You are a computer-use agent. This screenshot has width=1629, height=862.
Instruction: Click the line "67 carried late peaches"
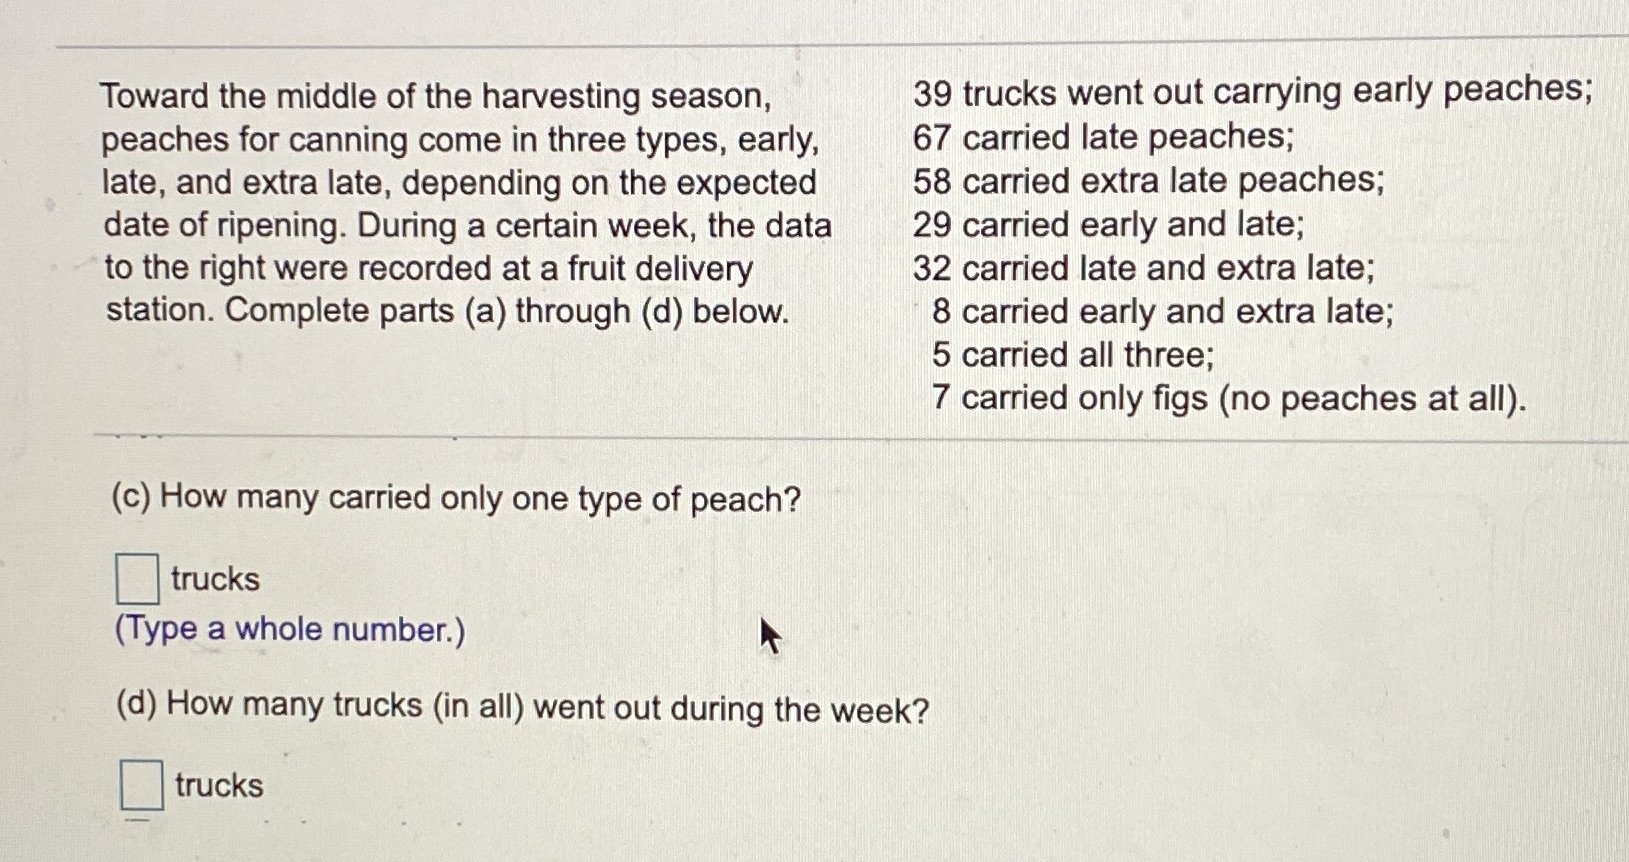[x=1103, y=137]
